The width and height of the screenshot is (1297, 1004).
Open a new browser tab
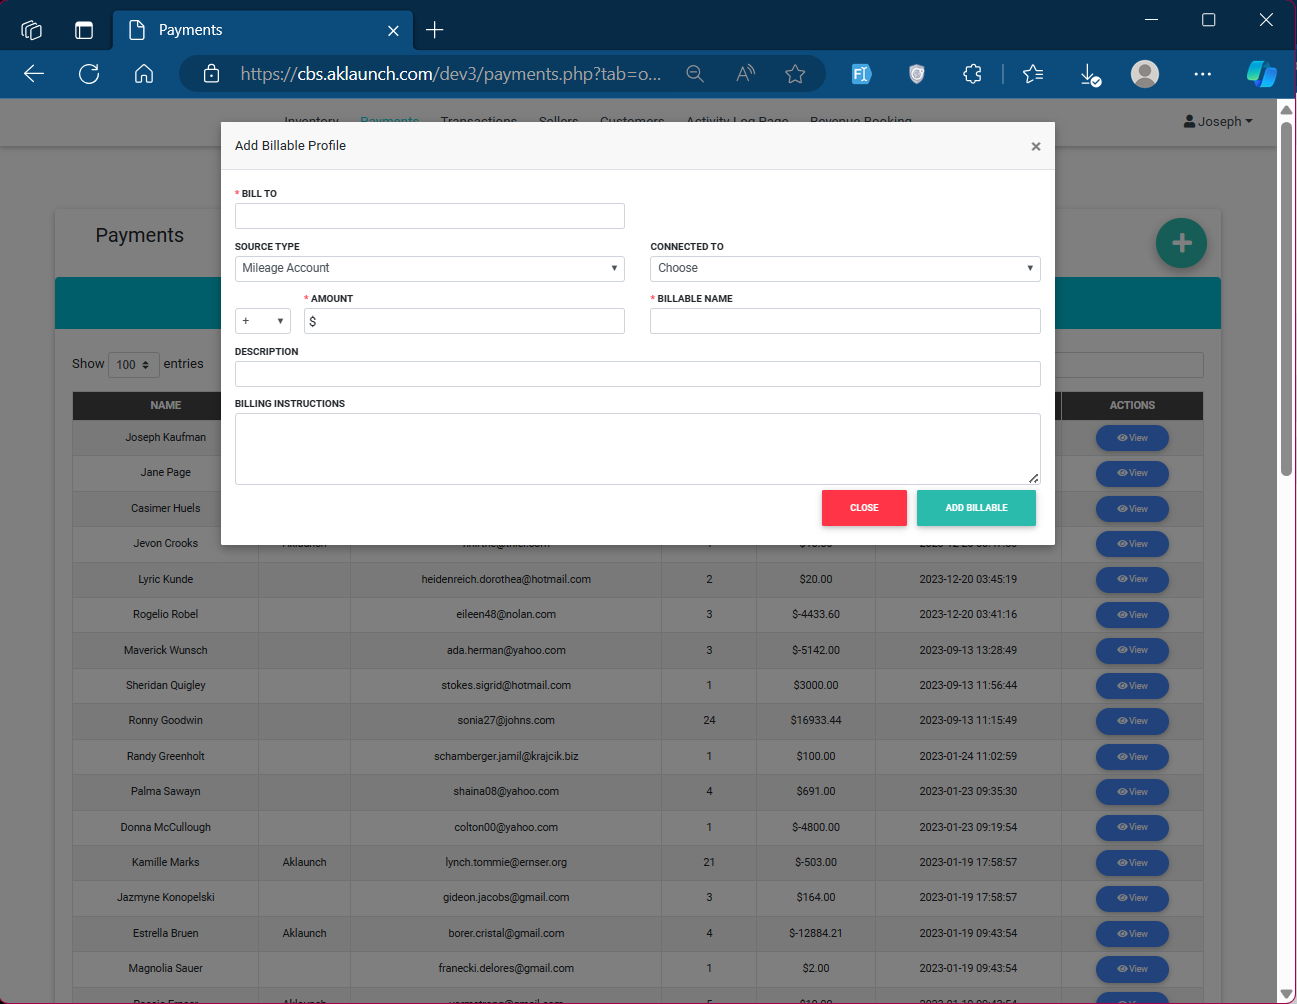point(434,30)
